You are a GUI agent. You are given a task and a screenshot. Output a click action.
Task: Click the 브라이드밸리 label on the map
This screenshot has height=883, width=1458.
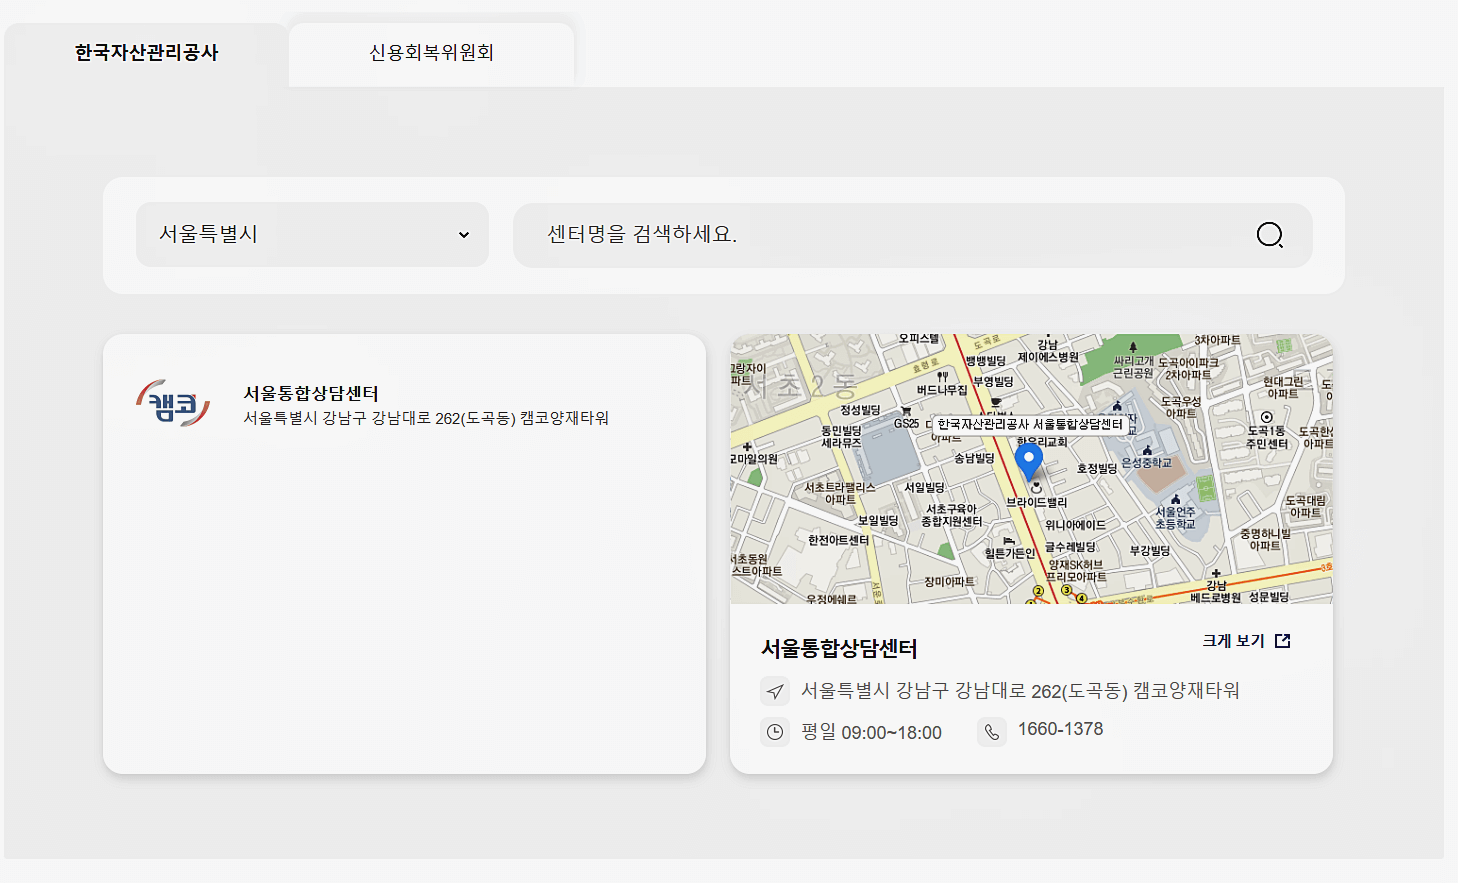point(1036,502)
